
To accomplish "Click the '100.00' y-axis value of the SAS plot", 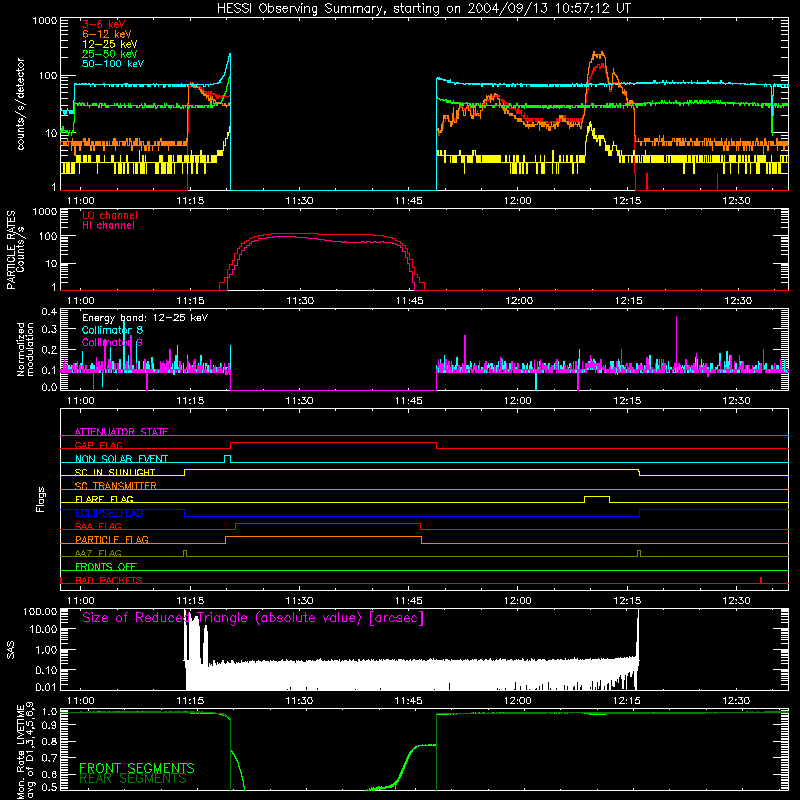I will pos(40,612).
